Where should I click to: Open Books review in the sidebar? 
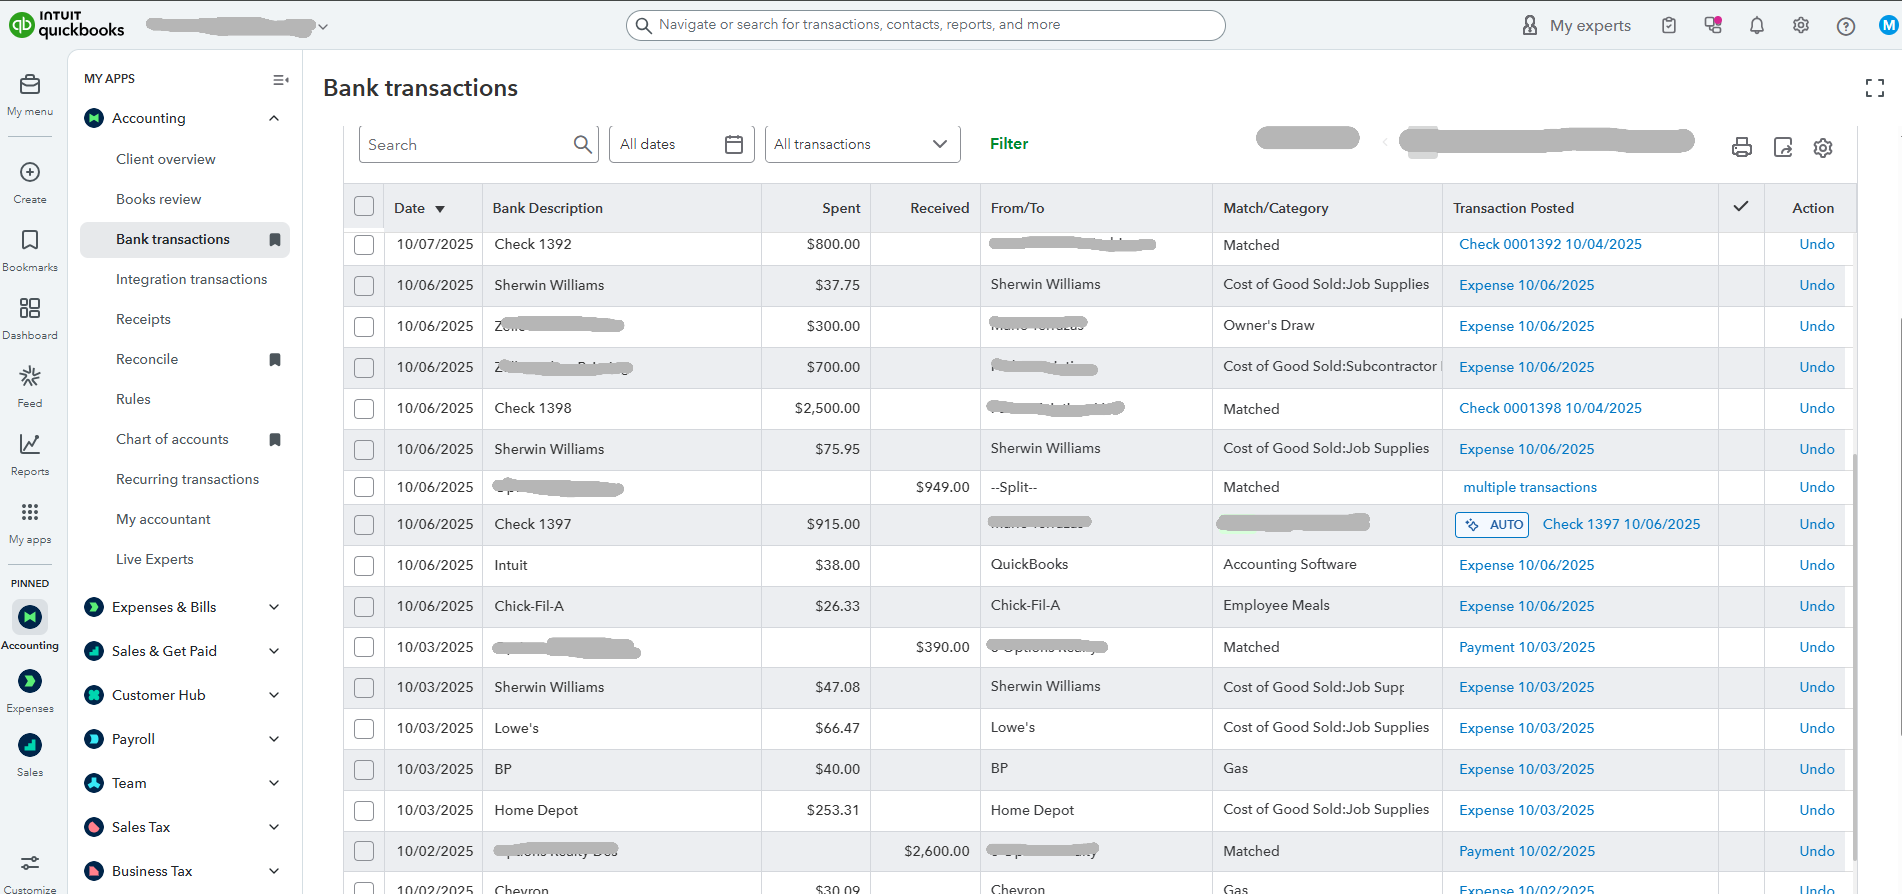click(158, 199)
